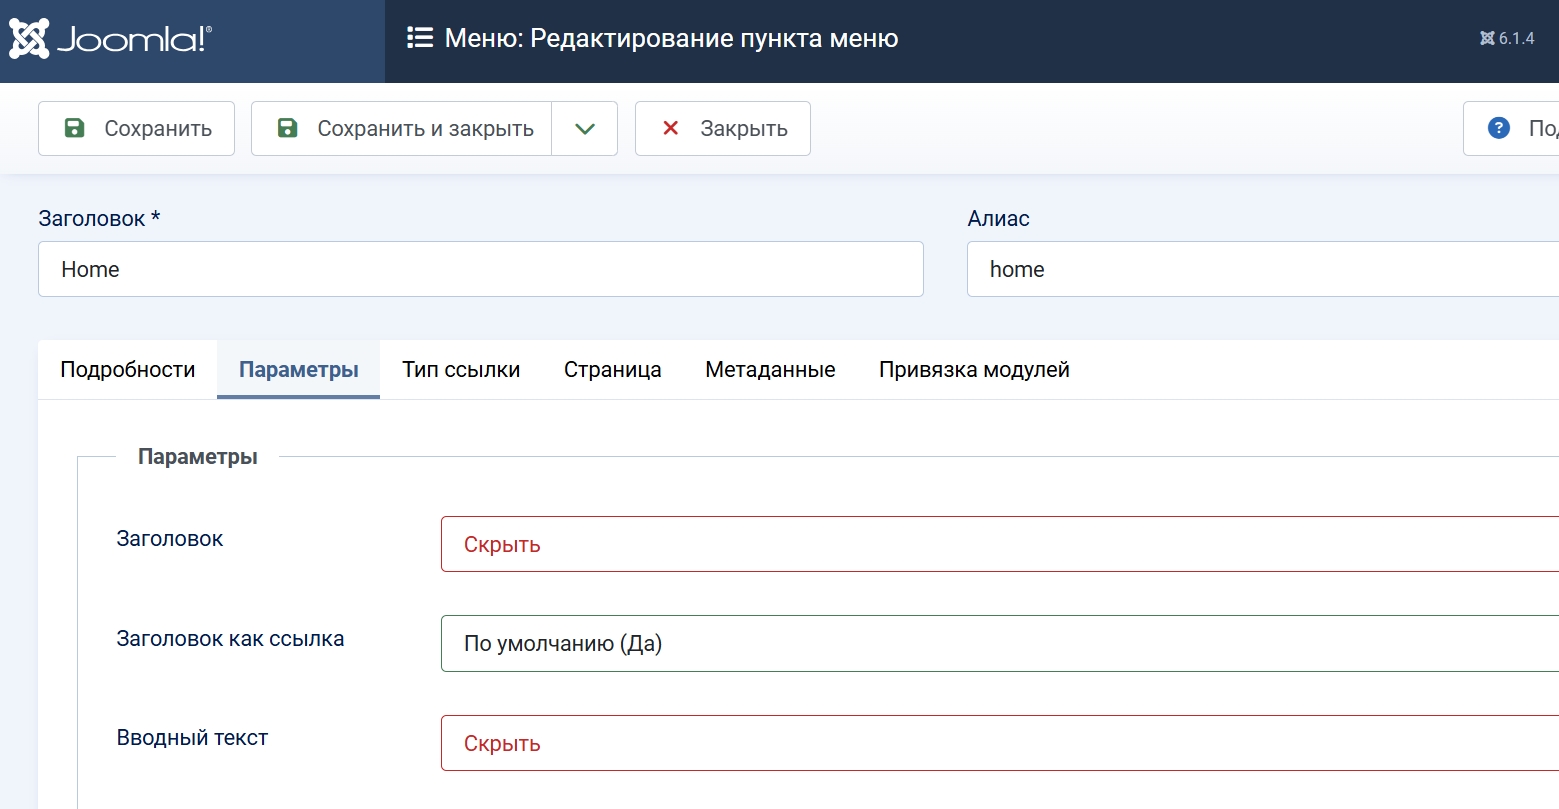Click the Меню: Редактирование пункта меню heading
The height and width of the screenshot is (809, 1559).
(x=671, y=38)
